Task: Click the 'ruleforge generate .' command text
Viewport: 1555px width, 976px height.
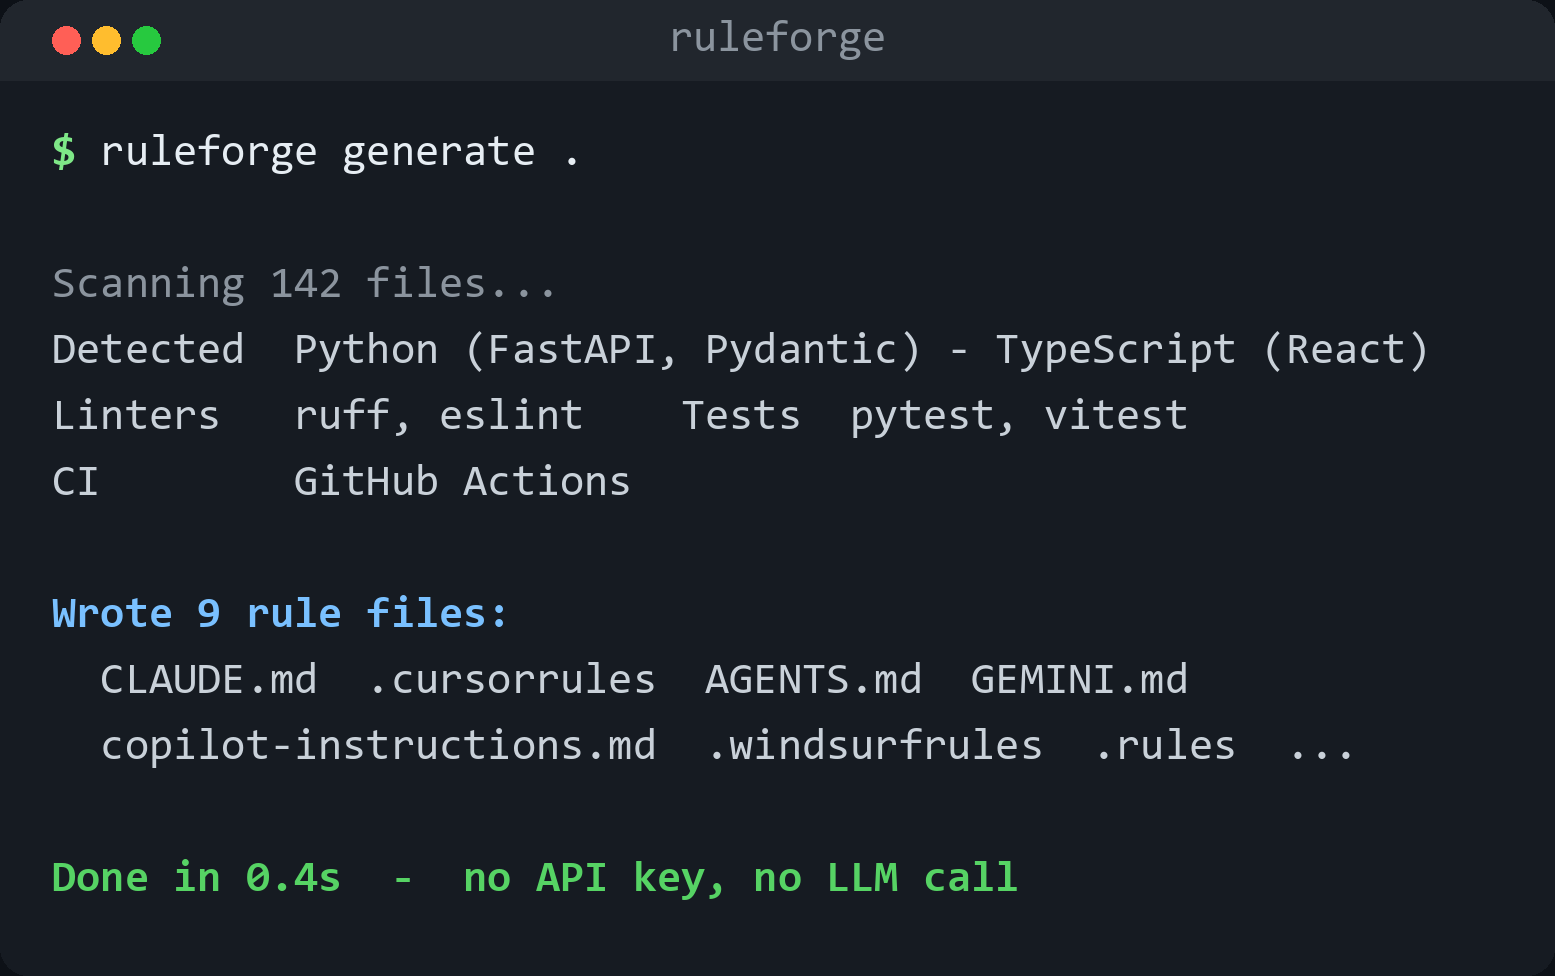Action: (340, 152)
